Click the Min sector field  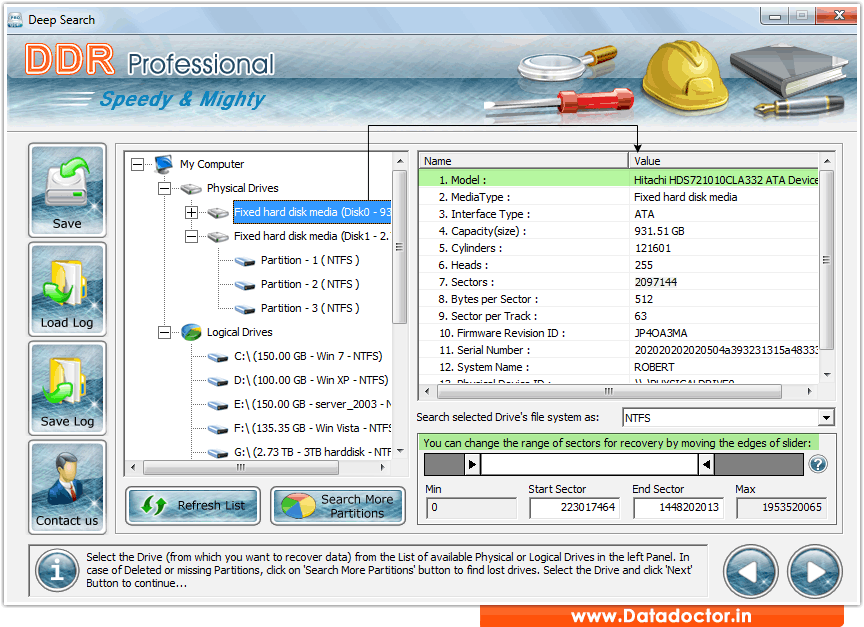click(x=472, y=507)
